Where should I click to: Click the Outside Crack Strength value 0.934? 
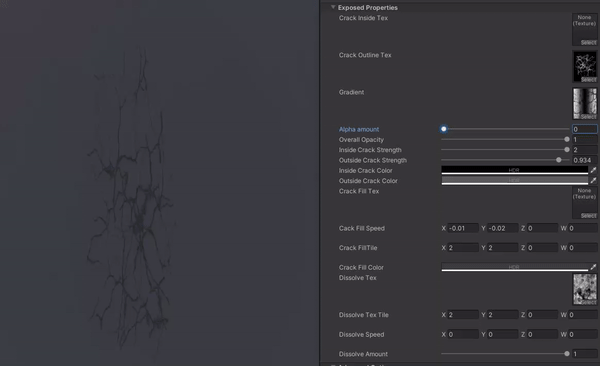[x=584, y=160]
